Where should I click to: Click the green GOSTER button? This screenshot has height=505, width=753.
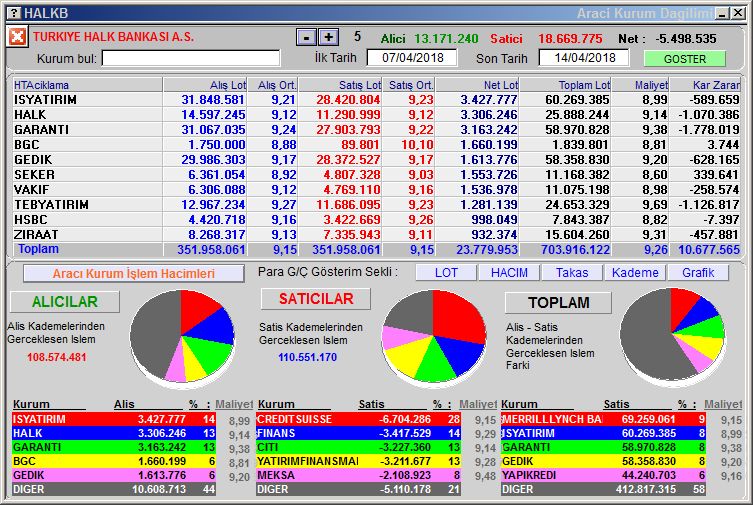click(684, 59)
